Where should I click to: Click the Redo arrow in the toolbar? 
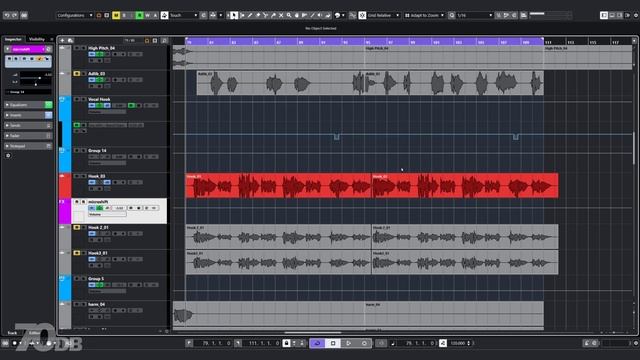click(x=15, y=15)
